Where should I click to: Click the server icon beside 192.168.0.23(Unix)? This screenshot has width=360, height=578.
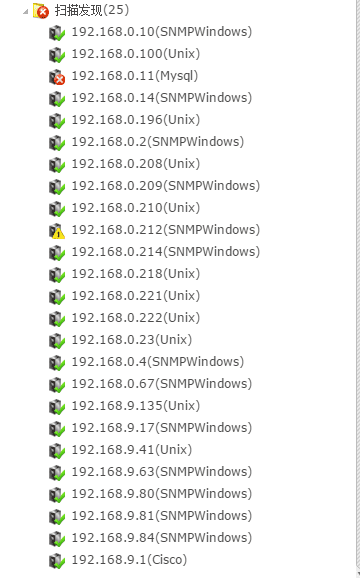tap(57, 341)
